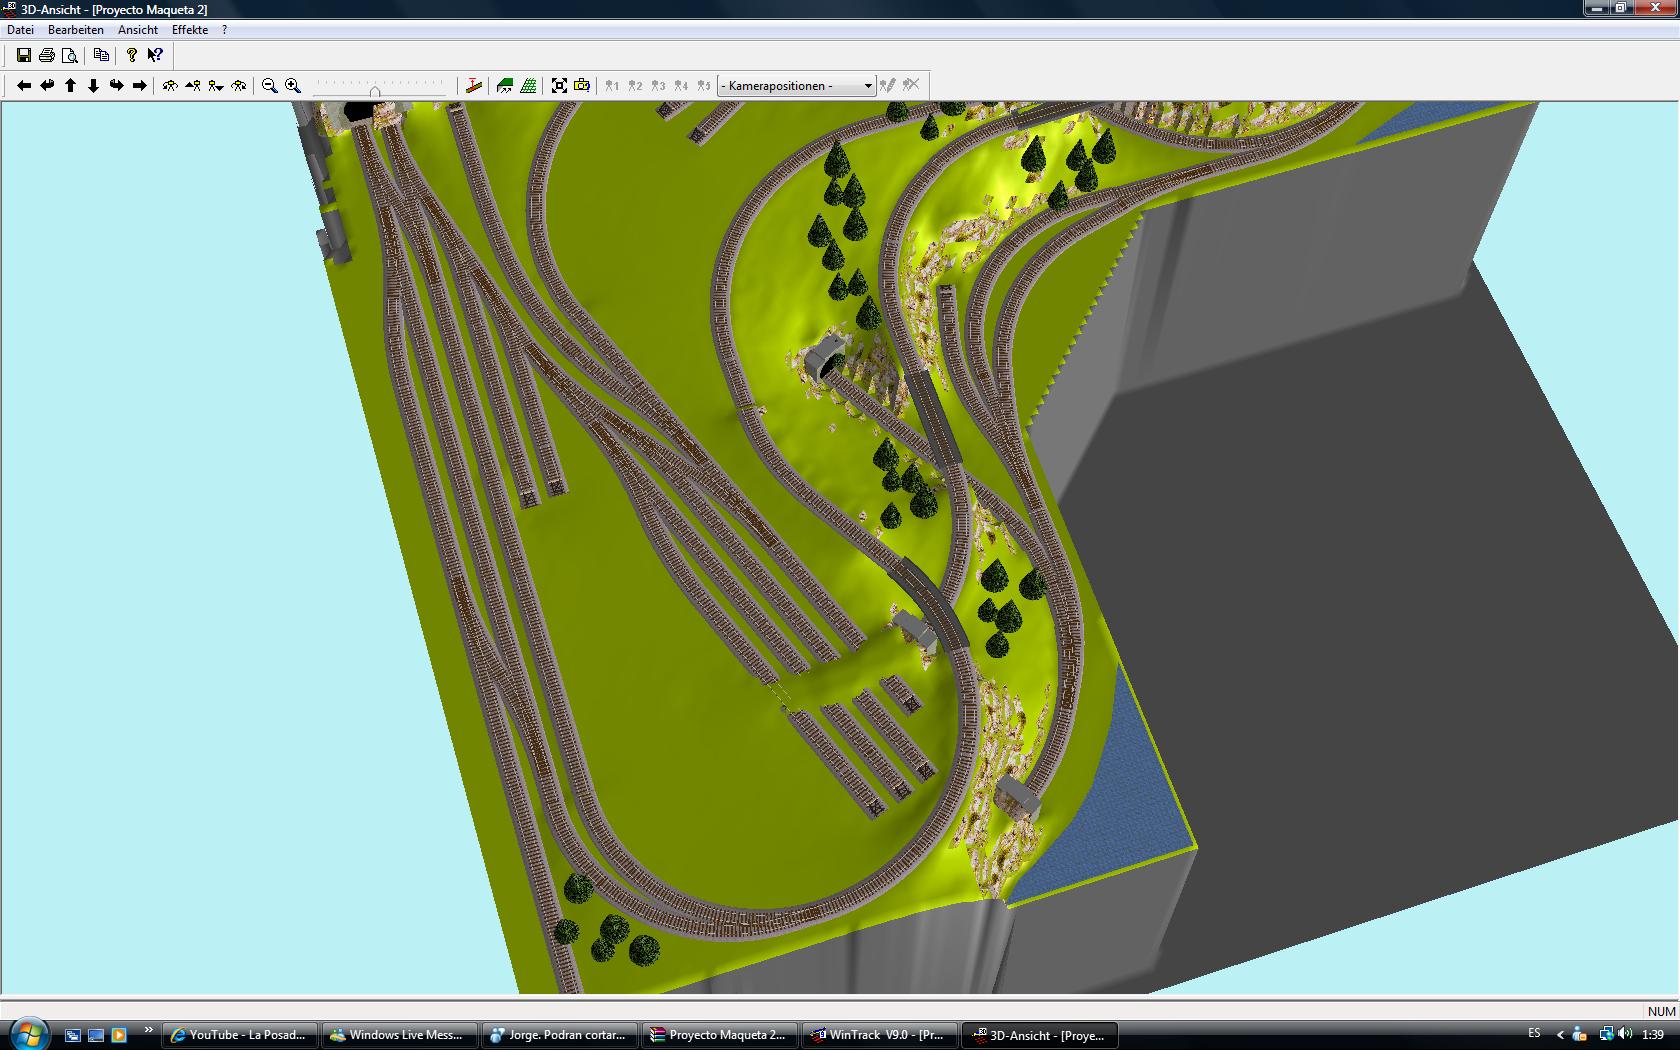Viewport: 1680px width, 1050px height.
Task: Click the 3D layout view of the railway
Action: [840, 548]
